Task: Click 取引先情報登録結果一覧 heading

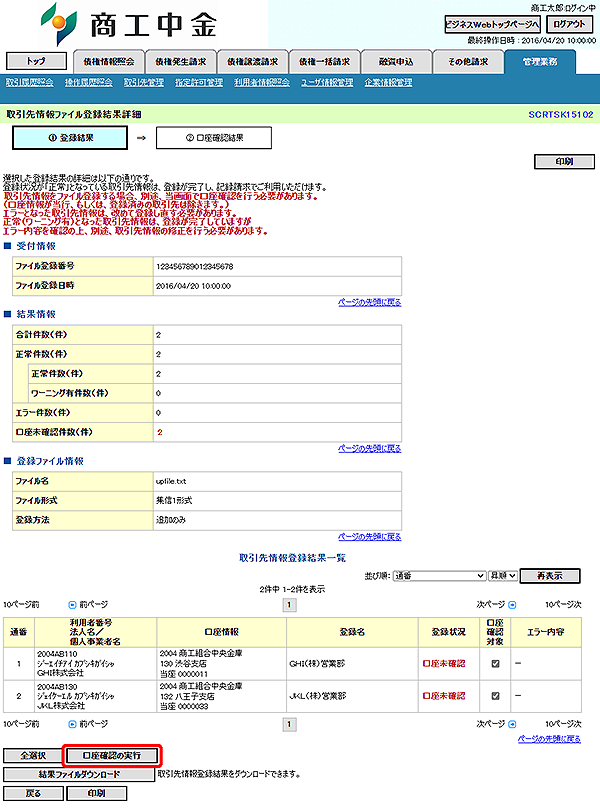Action: [293, 558]
